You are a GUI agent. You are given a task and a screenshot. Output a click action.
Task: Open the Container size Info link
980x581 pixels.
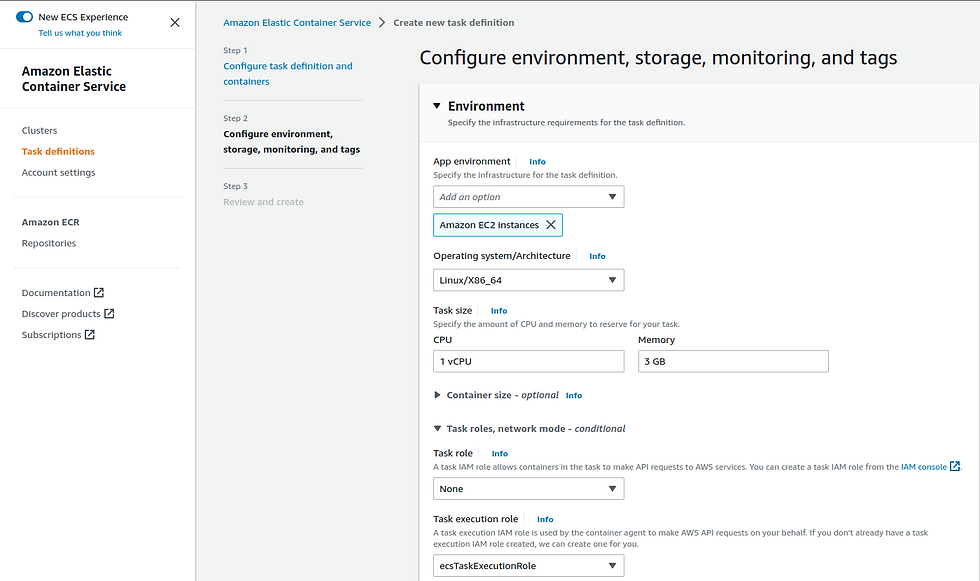(574, 395)
